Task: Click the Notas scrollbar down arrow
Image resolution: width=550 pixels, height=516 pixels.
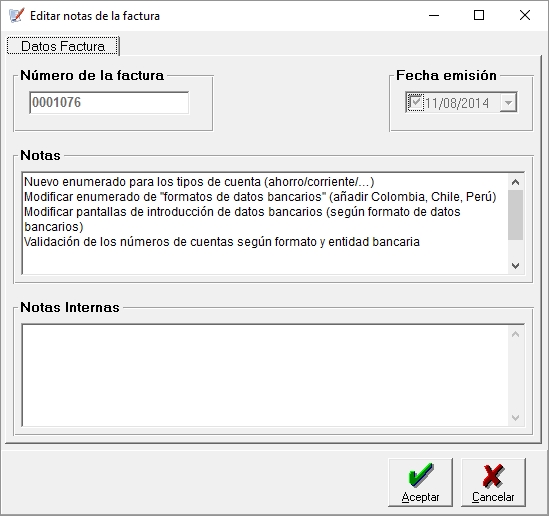Action: point(515,266)
